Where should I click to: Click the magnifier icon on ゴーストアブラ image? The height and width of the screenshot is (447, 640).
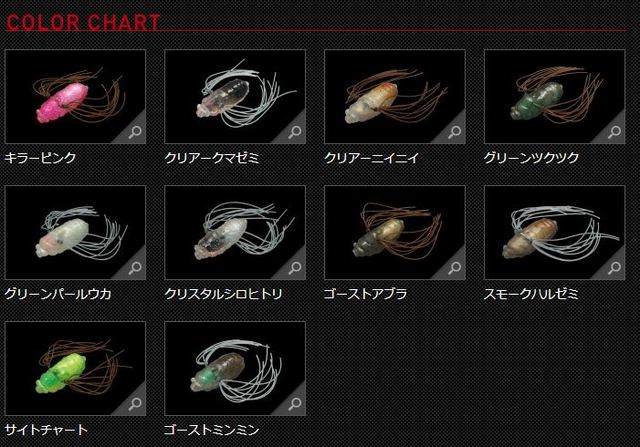coord(455,268)
